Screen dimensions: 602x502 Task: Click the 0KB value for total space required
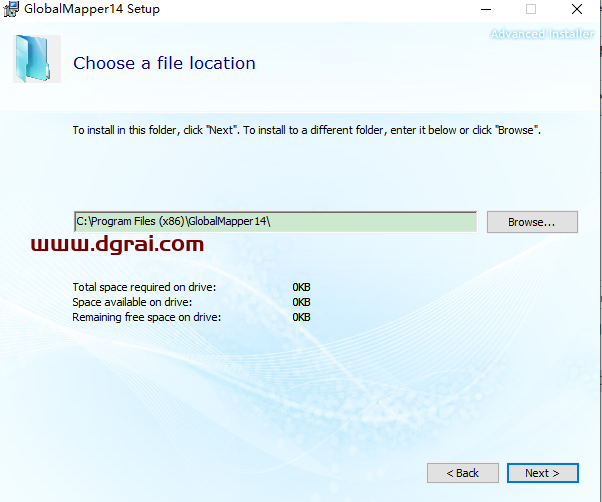point(301,287)
